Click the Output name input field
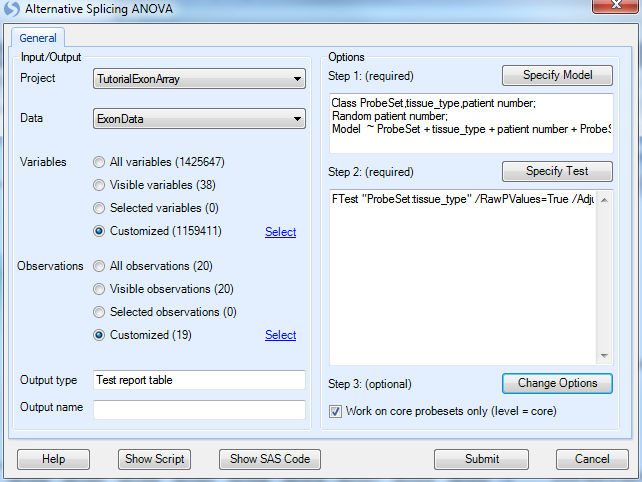Image resolution: width=642 pixels, height=482 pixels. [x=199, y=410]
